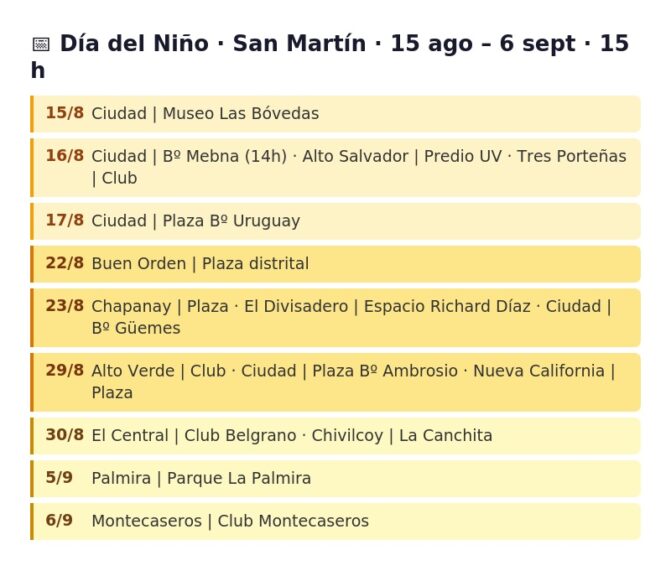This screenshot has height=576, width=671.
Task: Click the 30/8 date label
Action: click(x=65, y=435)
